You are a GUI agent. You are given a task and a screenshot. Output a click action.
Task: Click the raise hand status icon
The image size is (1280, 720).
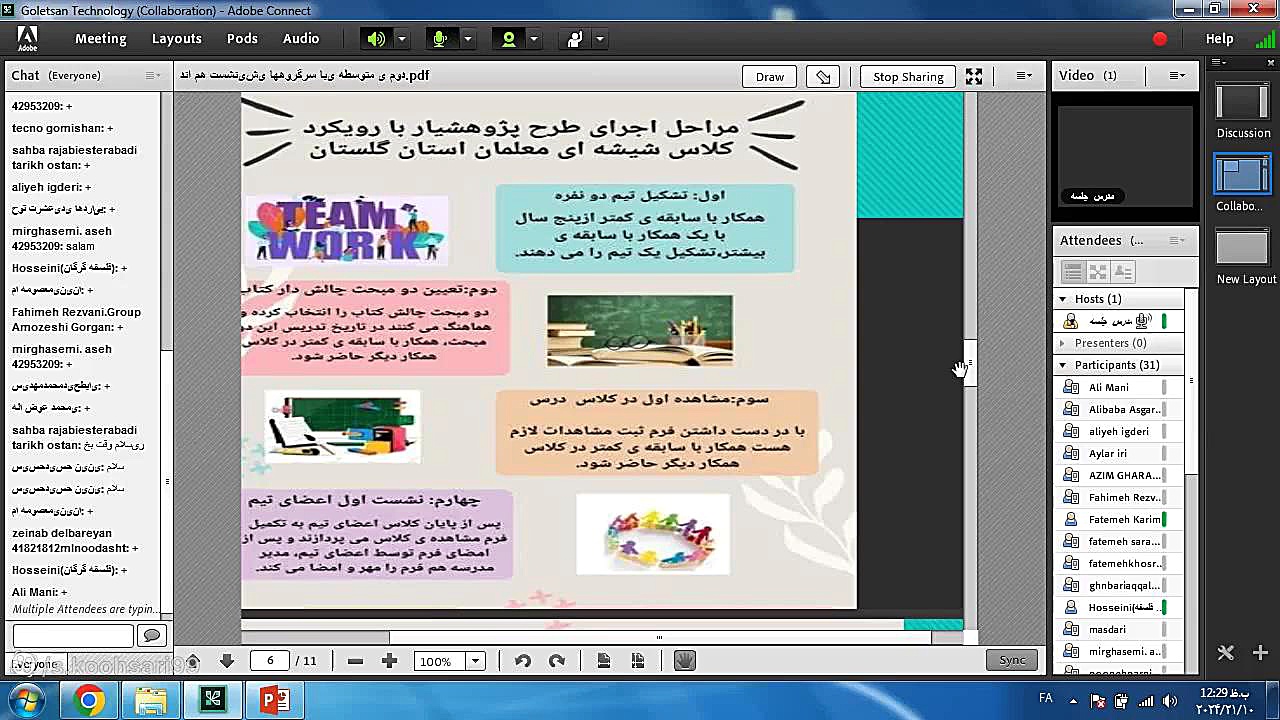point(575,39)
